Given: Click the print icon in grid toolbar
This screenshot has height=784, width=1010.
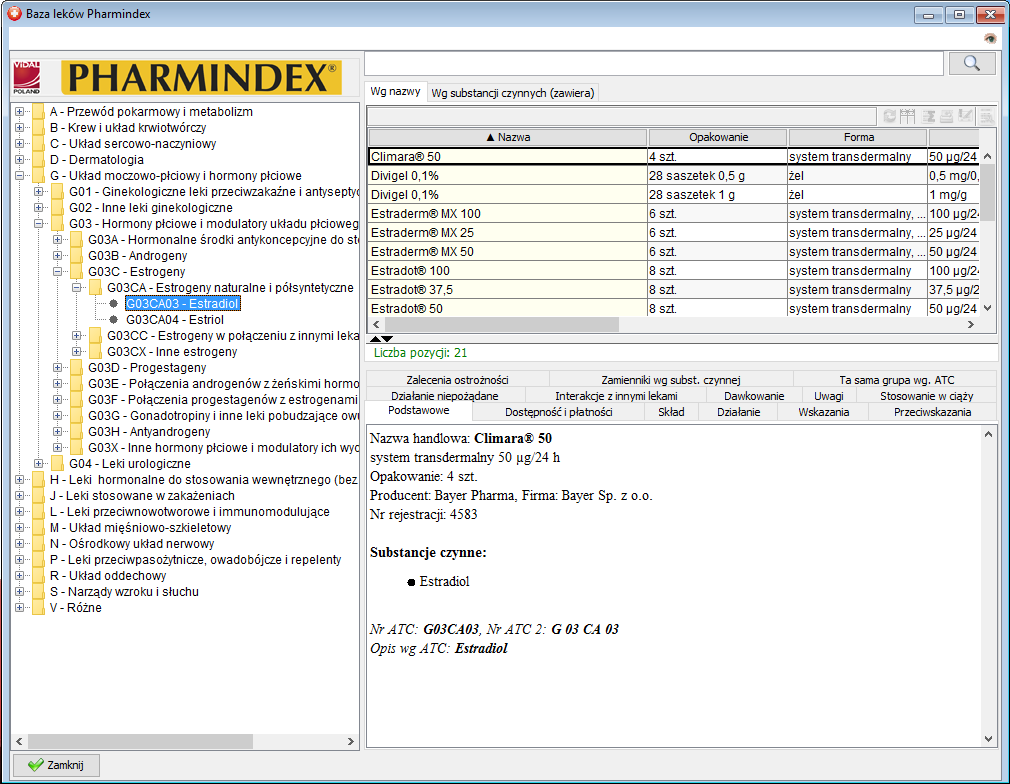Looking at the screenshot, I should coord(946,116).
